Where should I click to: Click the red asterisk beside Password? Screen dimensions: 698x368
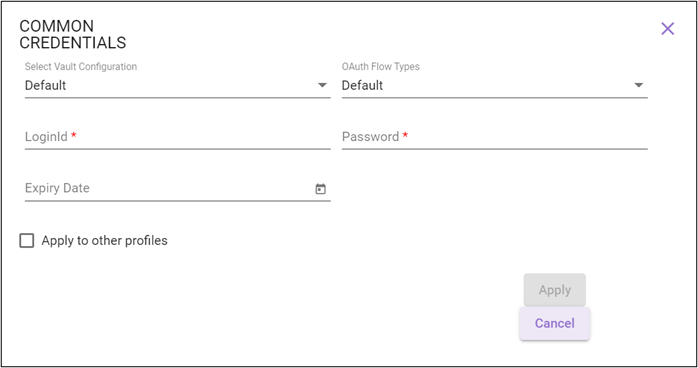(x=405, y=135)
